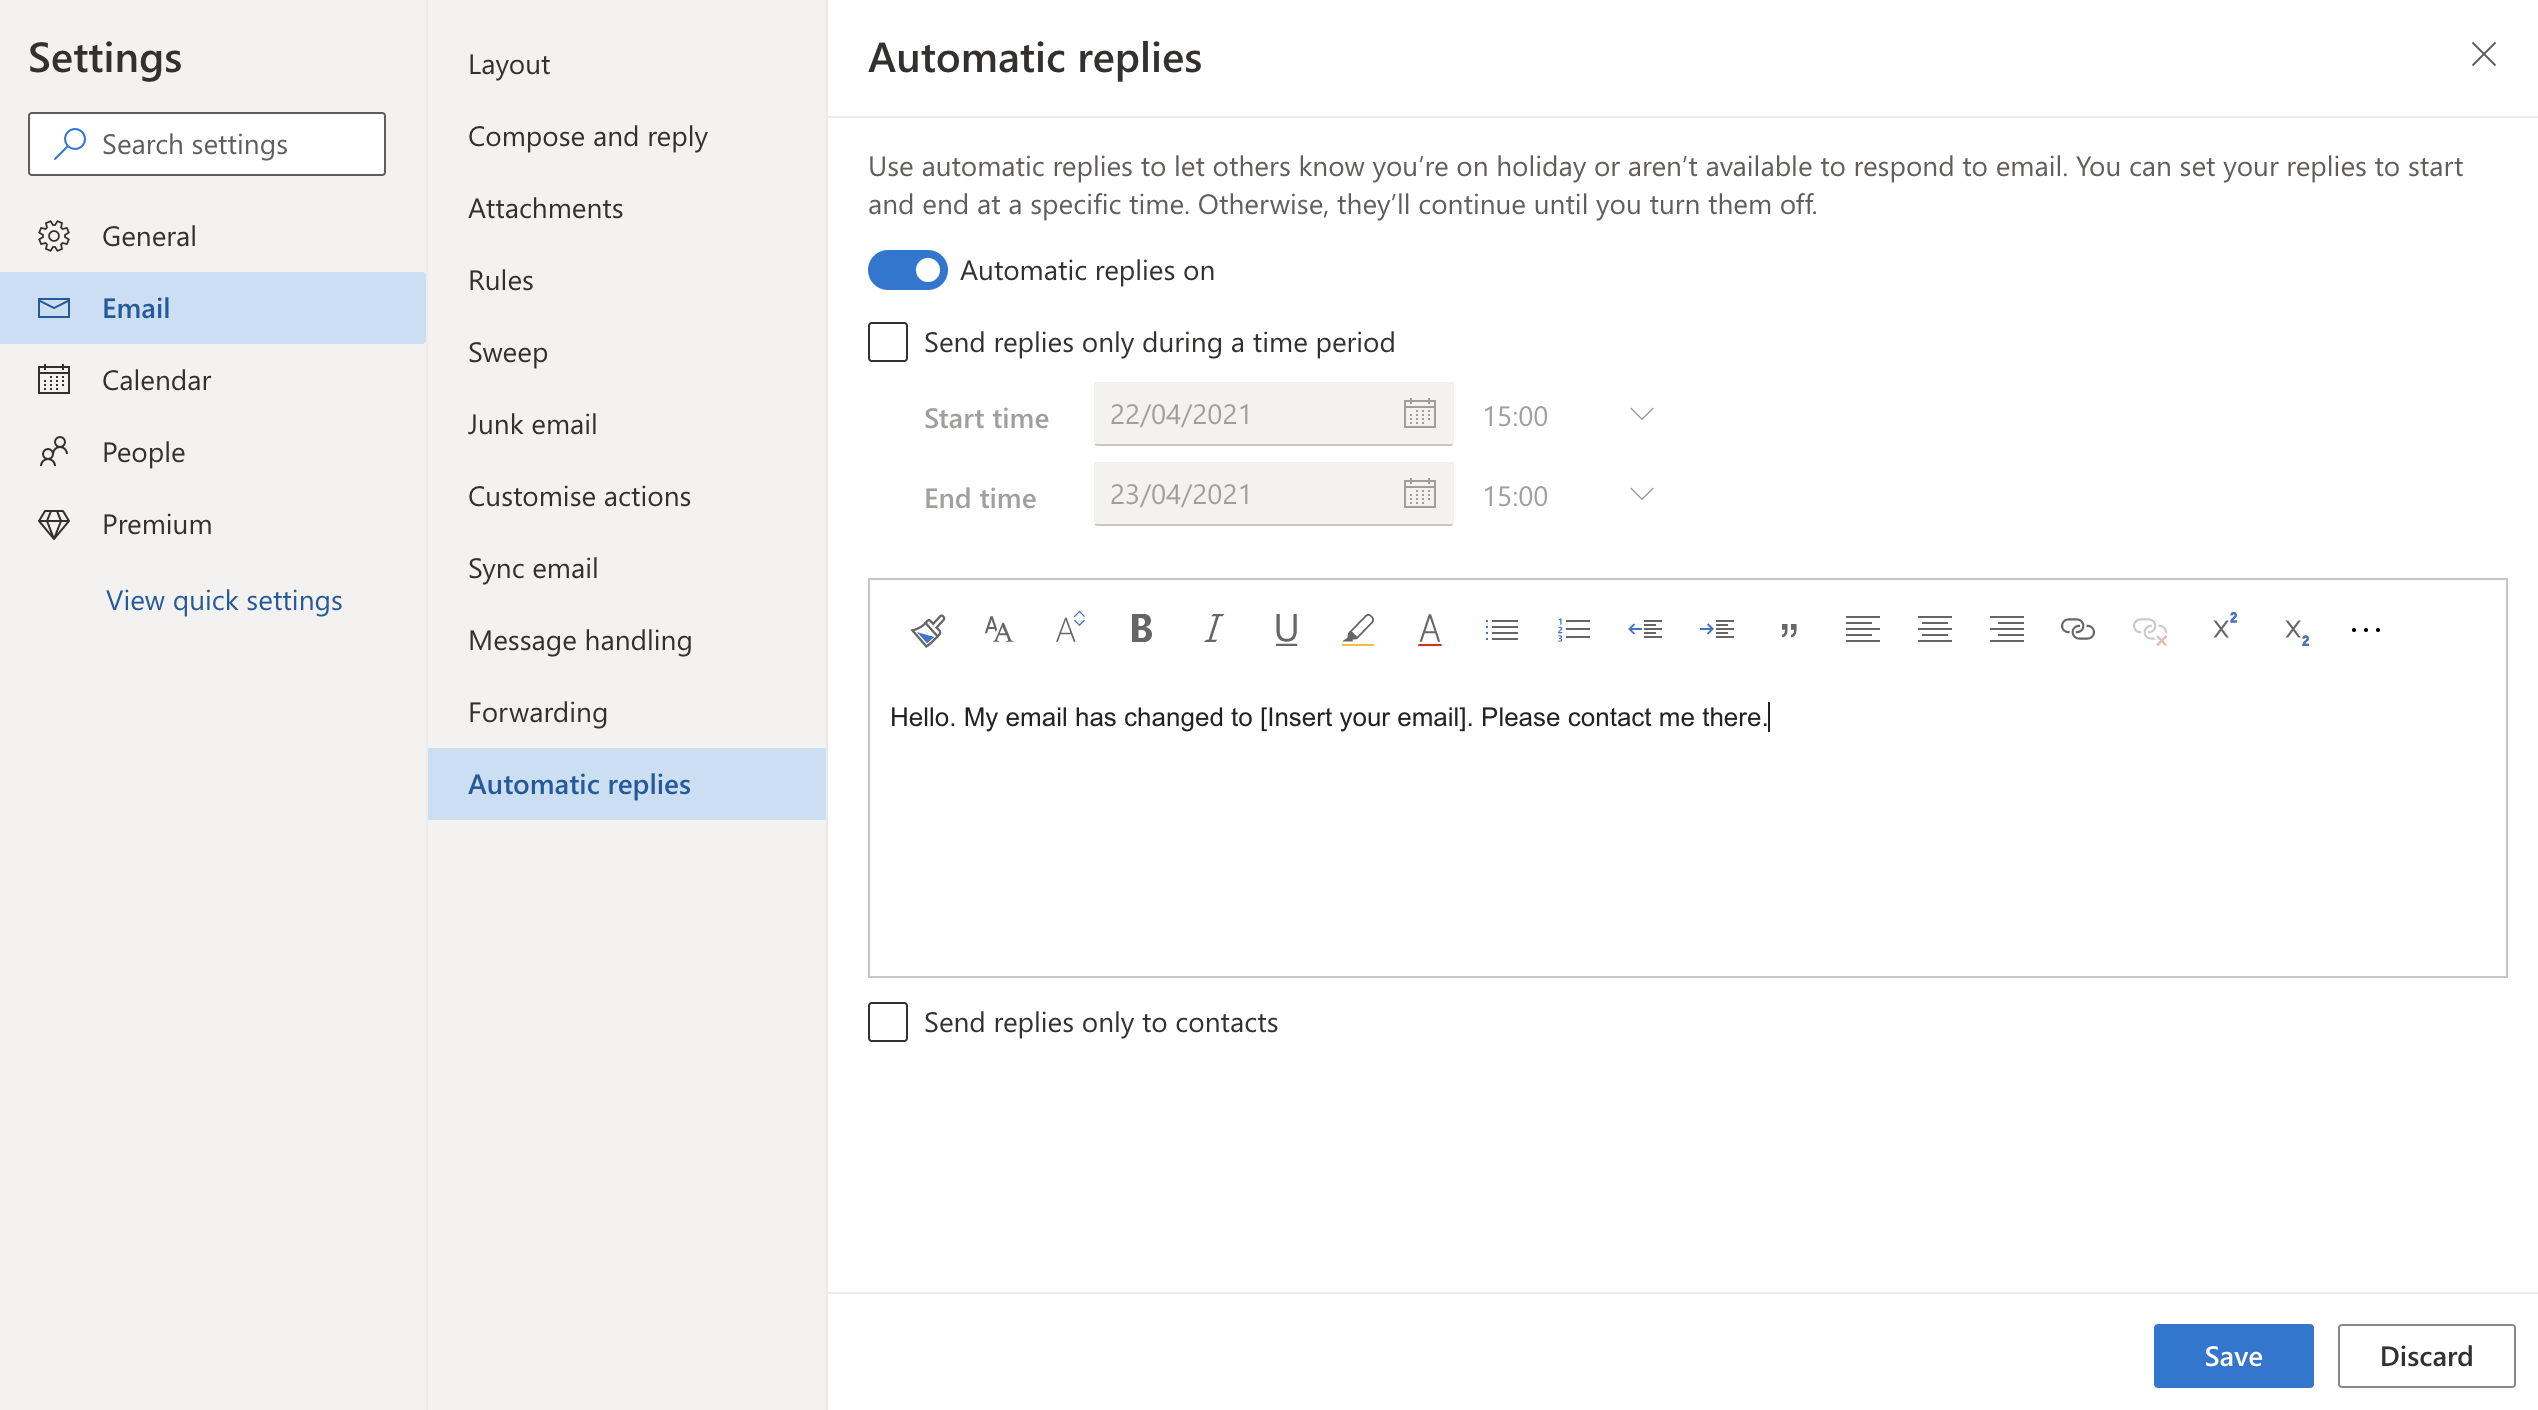
Task: Open Customise actions settings
Action: click(627, 496)
